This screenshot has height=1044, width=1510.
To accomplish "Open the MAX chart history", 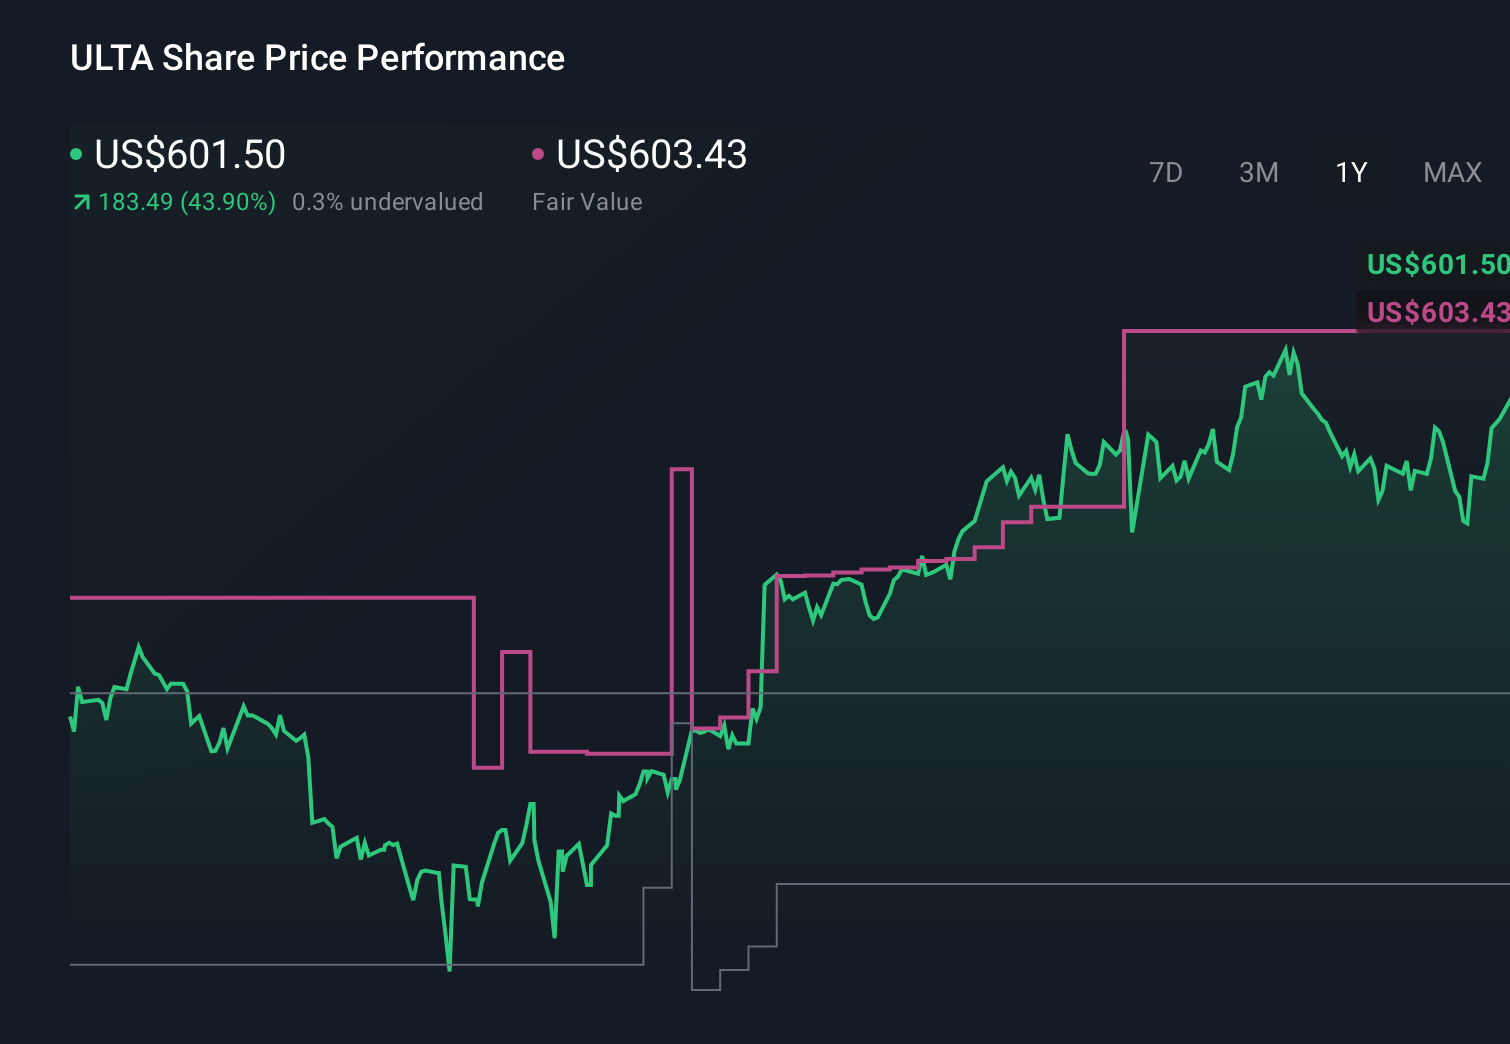I will 1451,172.
